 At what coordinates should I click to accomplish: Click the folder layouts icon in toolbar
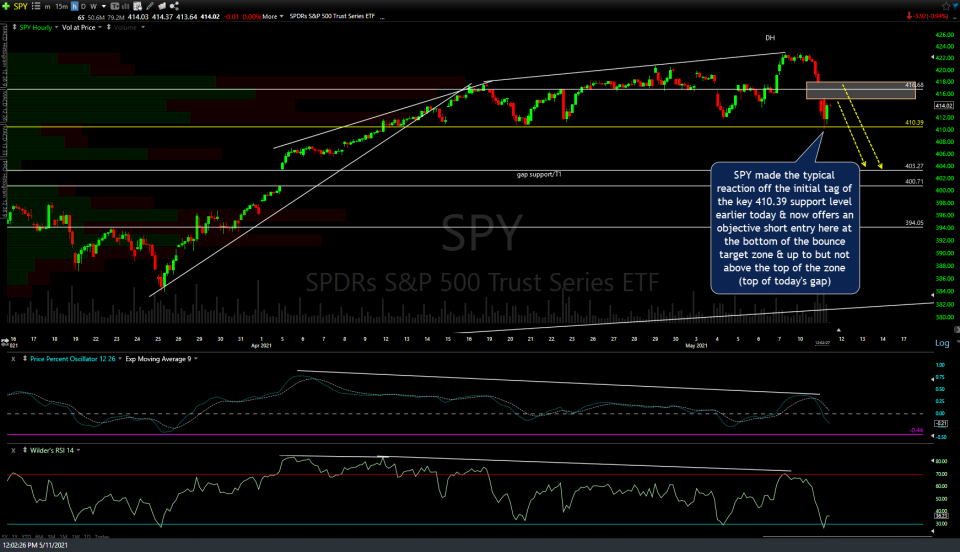162,6
